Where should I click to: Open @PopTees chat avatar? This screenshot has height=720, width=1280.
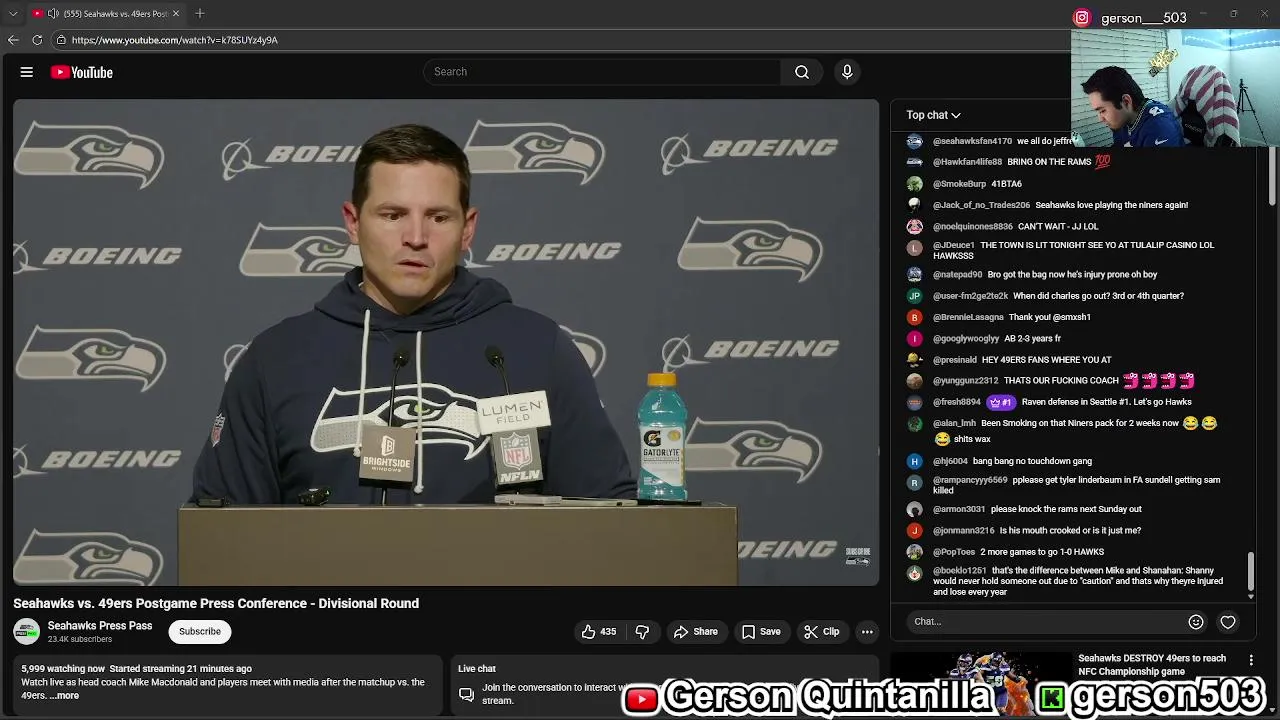(x=914, y=552)
